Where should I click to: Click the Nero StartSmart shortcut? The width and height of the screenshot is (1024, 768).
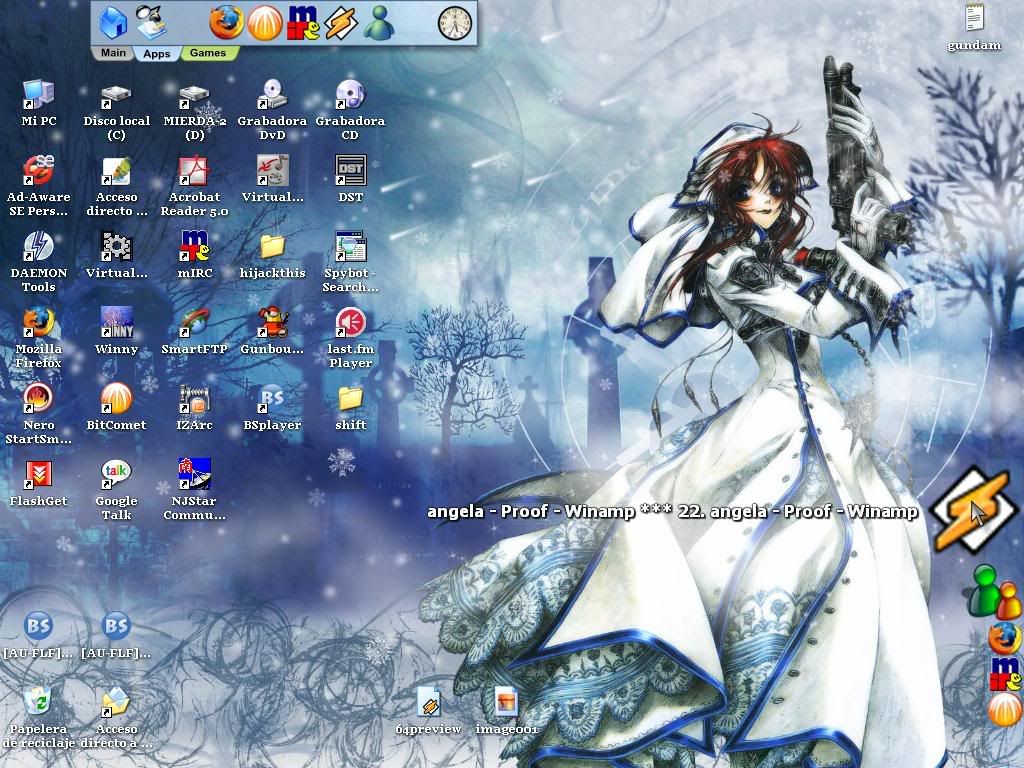pos(39,413)
